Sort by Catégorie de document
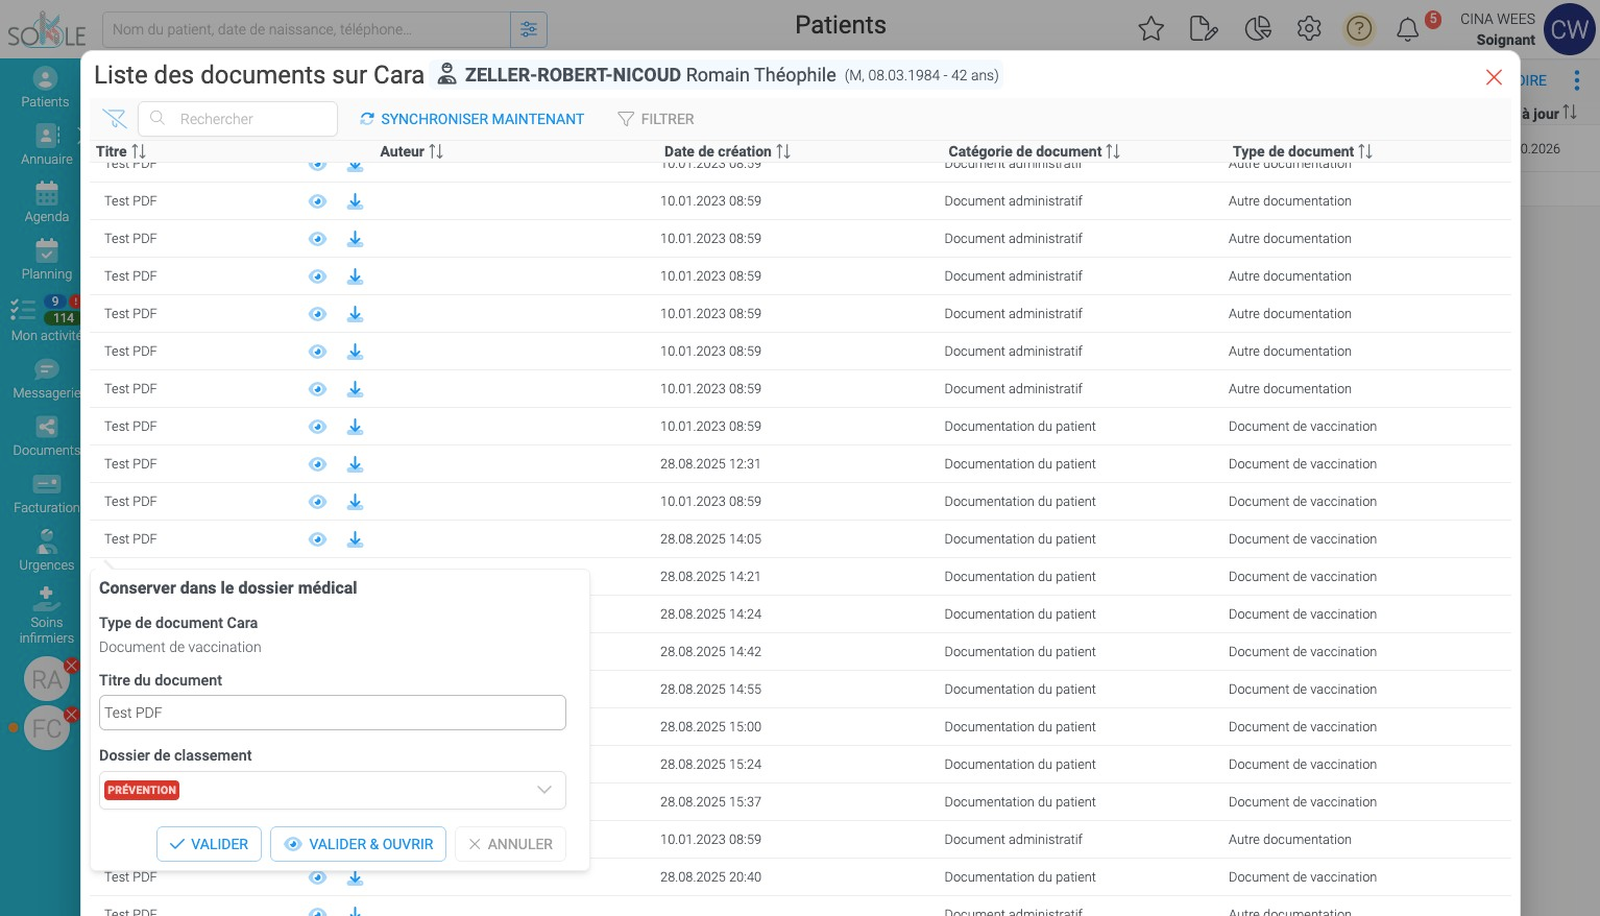The height and width of the screenshot is (916, 1600). click(x=1034, y=151)
